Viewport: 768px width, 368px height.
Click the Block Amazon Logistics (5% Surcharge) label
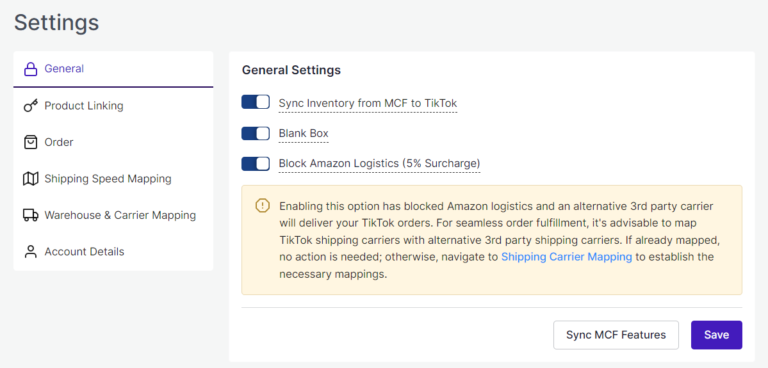380,164
